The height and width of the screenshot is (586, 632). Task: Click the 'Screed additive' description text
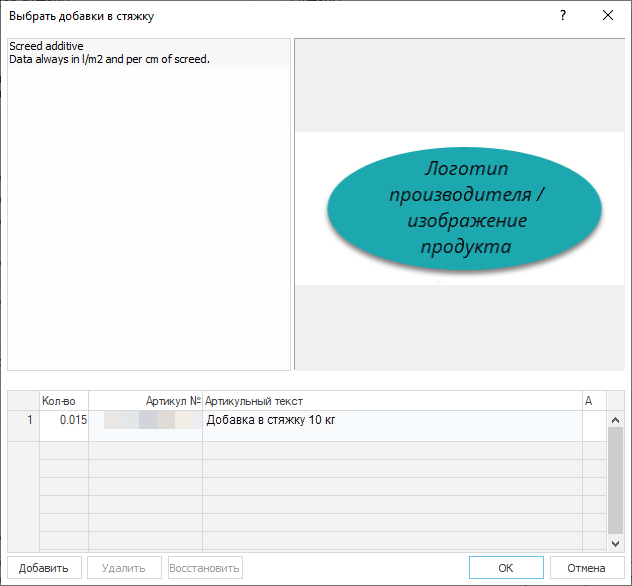46,46
